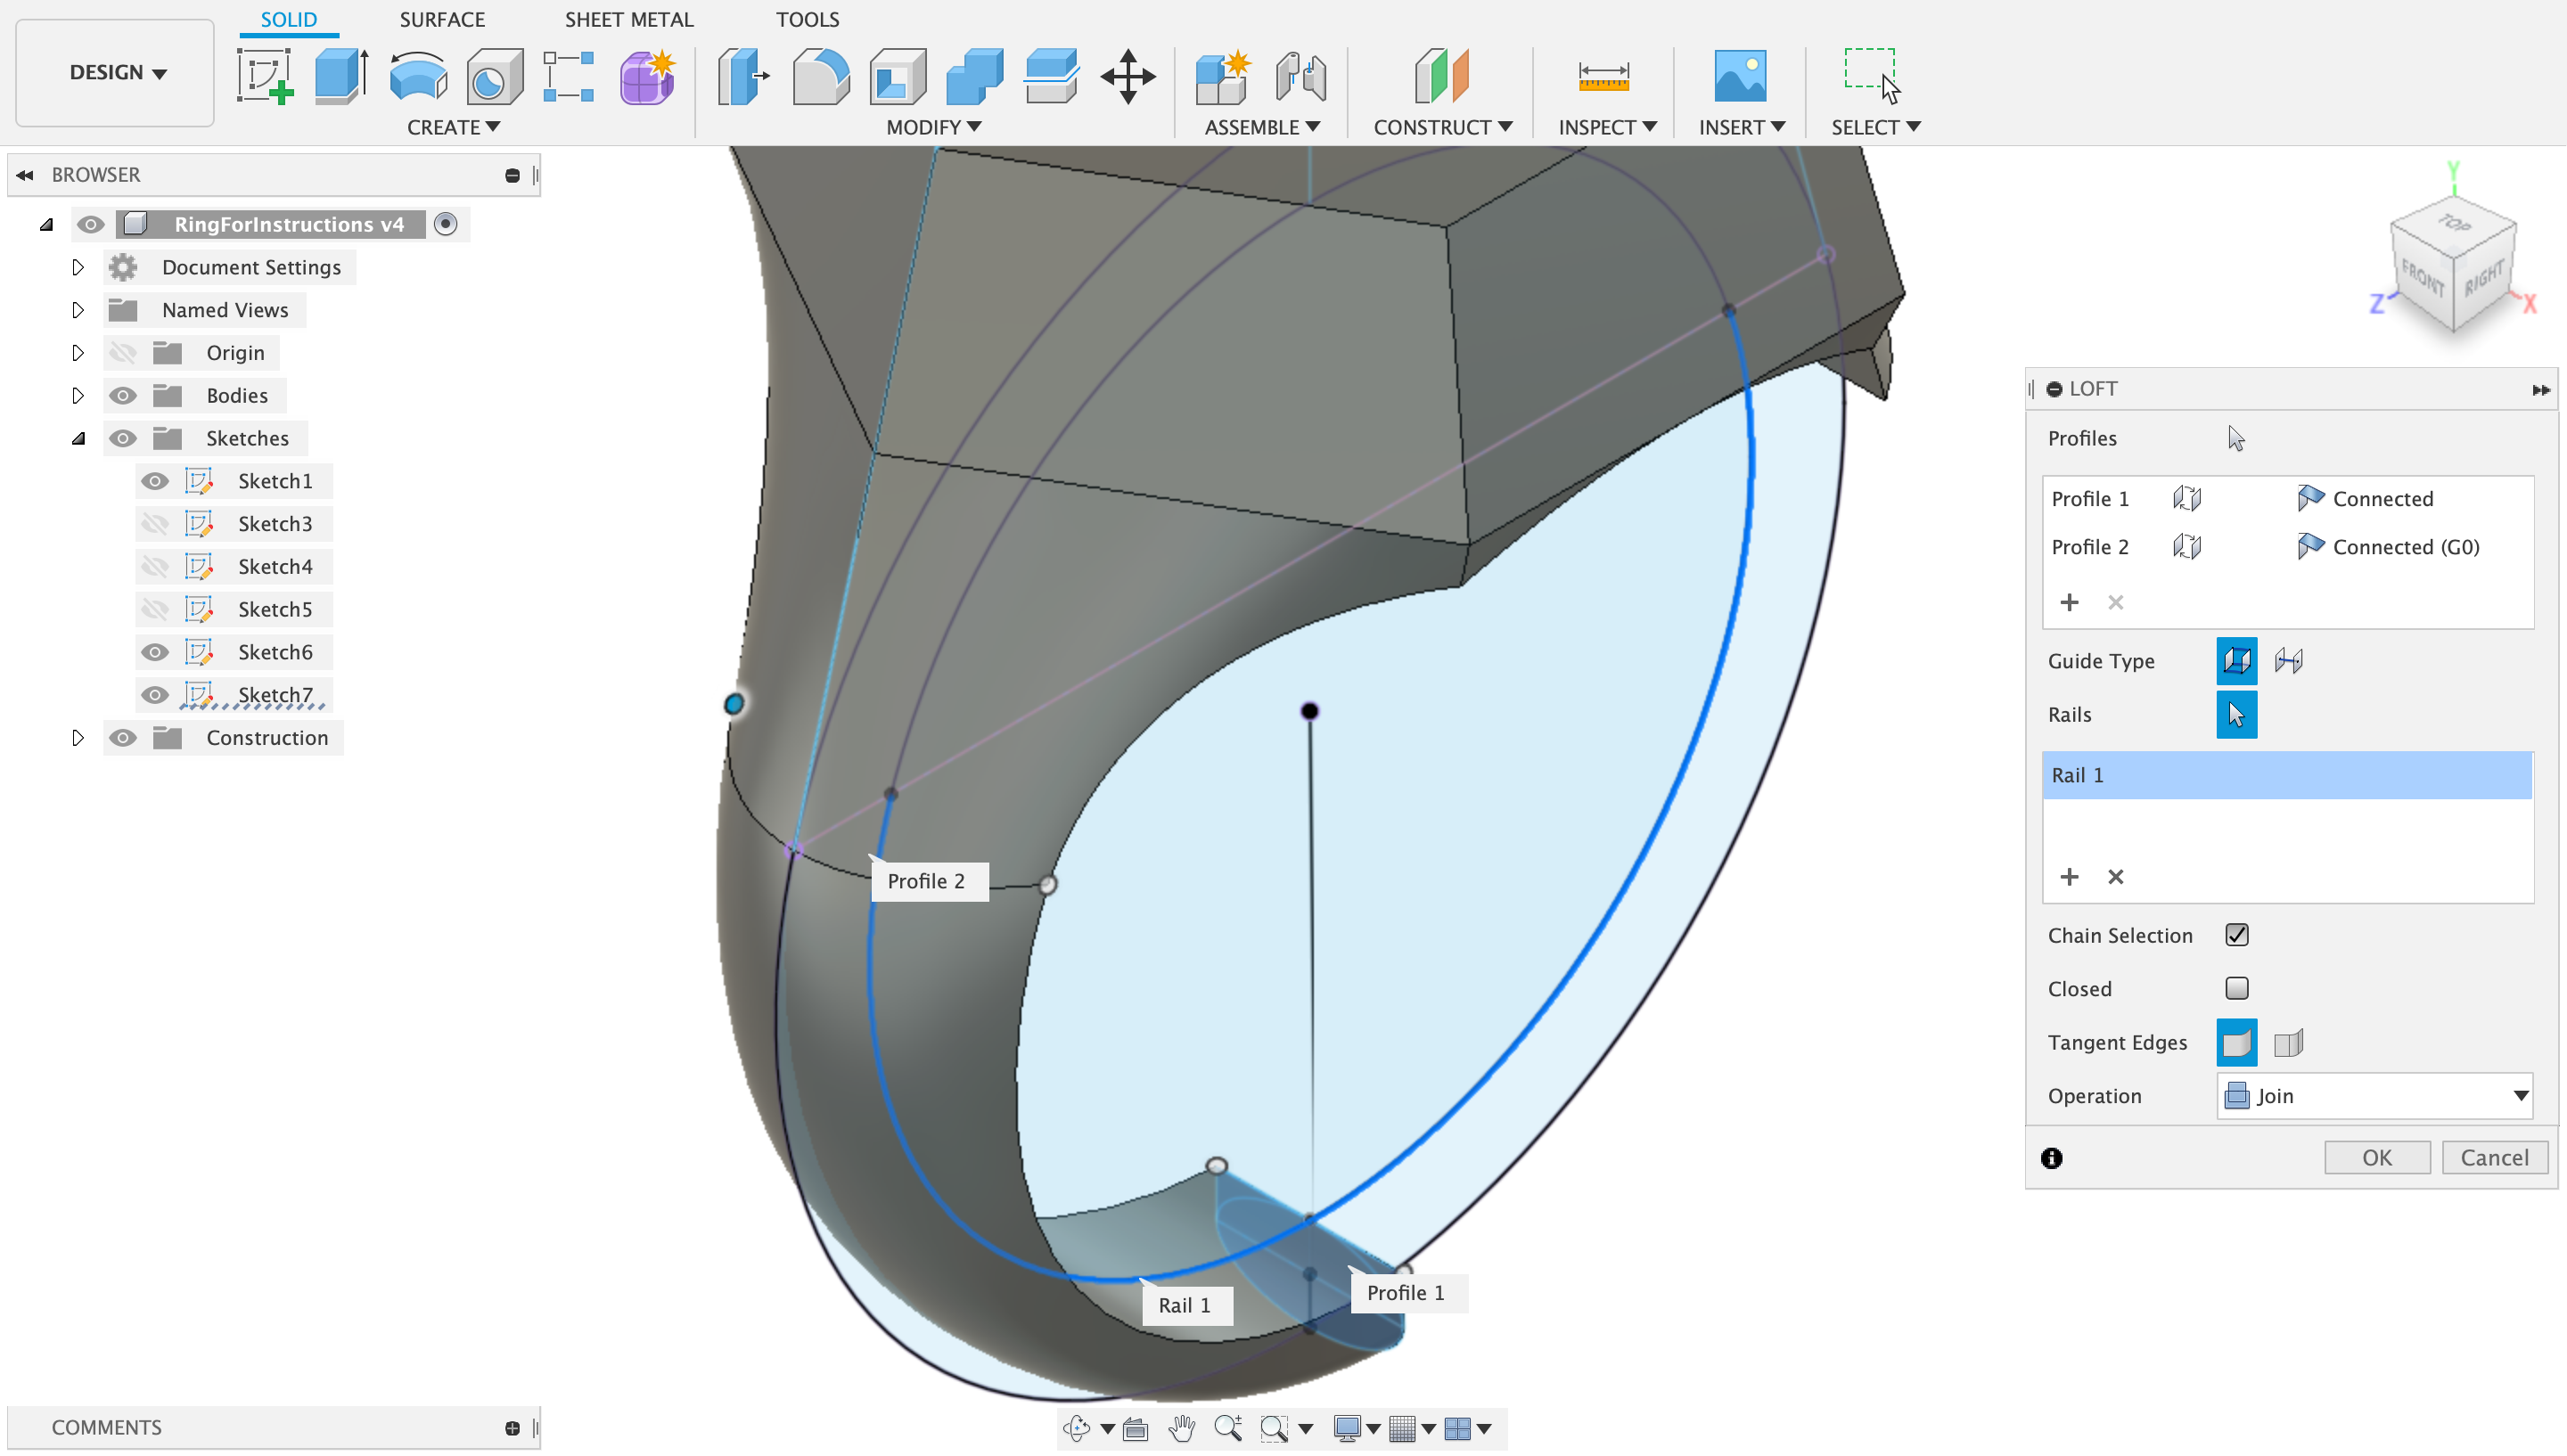Cancel the Loft dialog

(2493, 1157)
